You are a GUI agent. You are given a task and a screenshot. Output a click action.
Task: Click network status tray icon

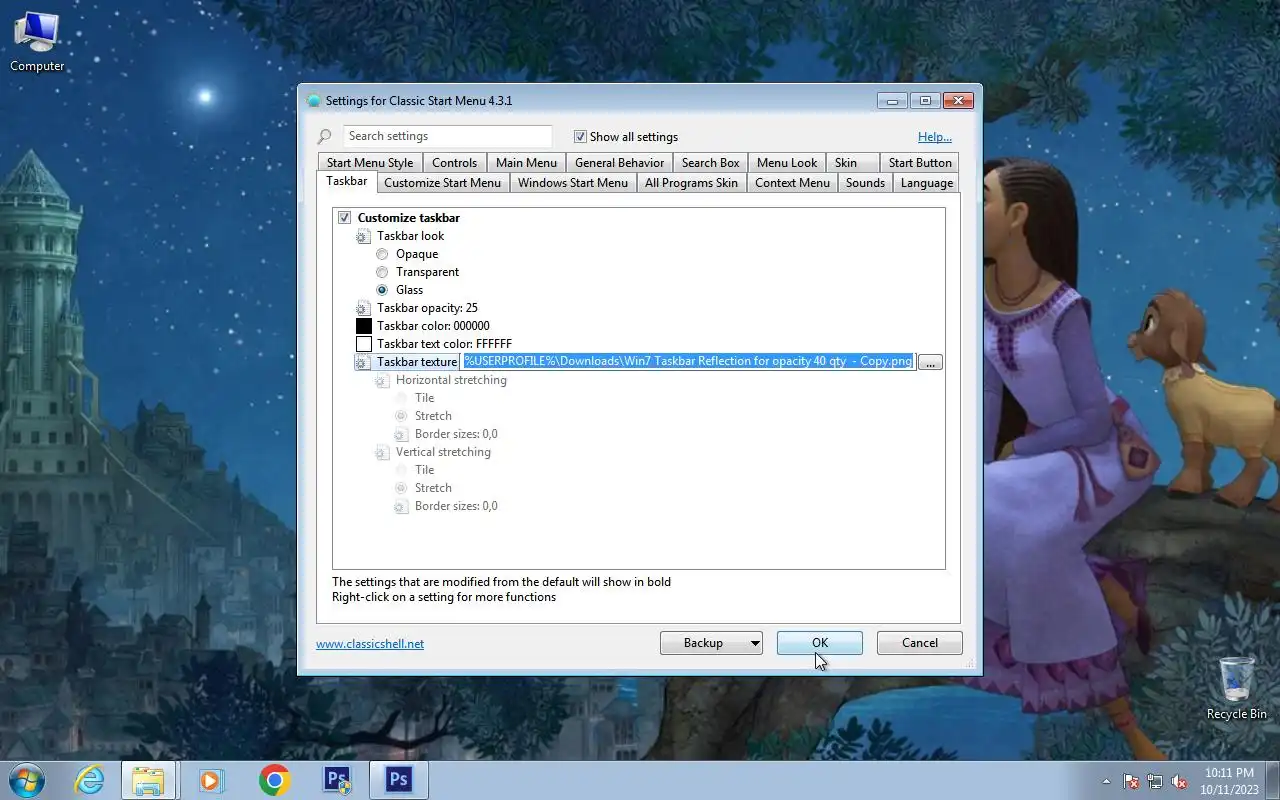[1155, 781]
